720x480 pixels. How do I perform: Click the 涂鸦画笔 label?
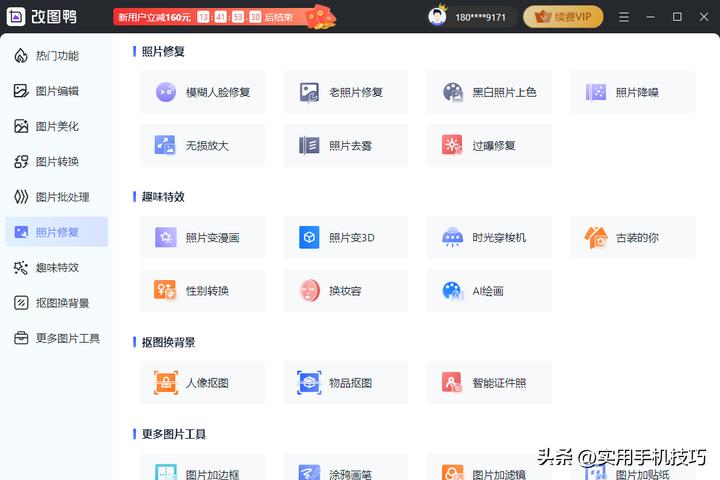click(x=350, y=474)
